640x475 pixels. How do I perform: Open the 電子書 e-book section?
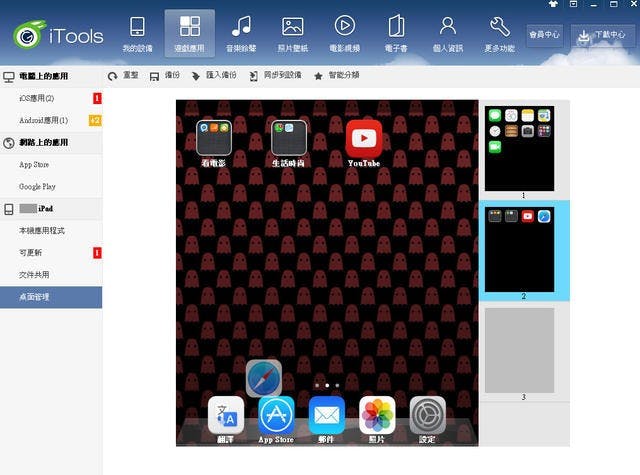(x=396, y=33)
